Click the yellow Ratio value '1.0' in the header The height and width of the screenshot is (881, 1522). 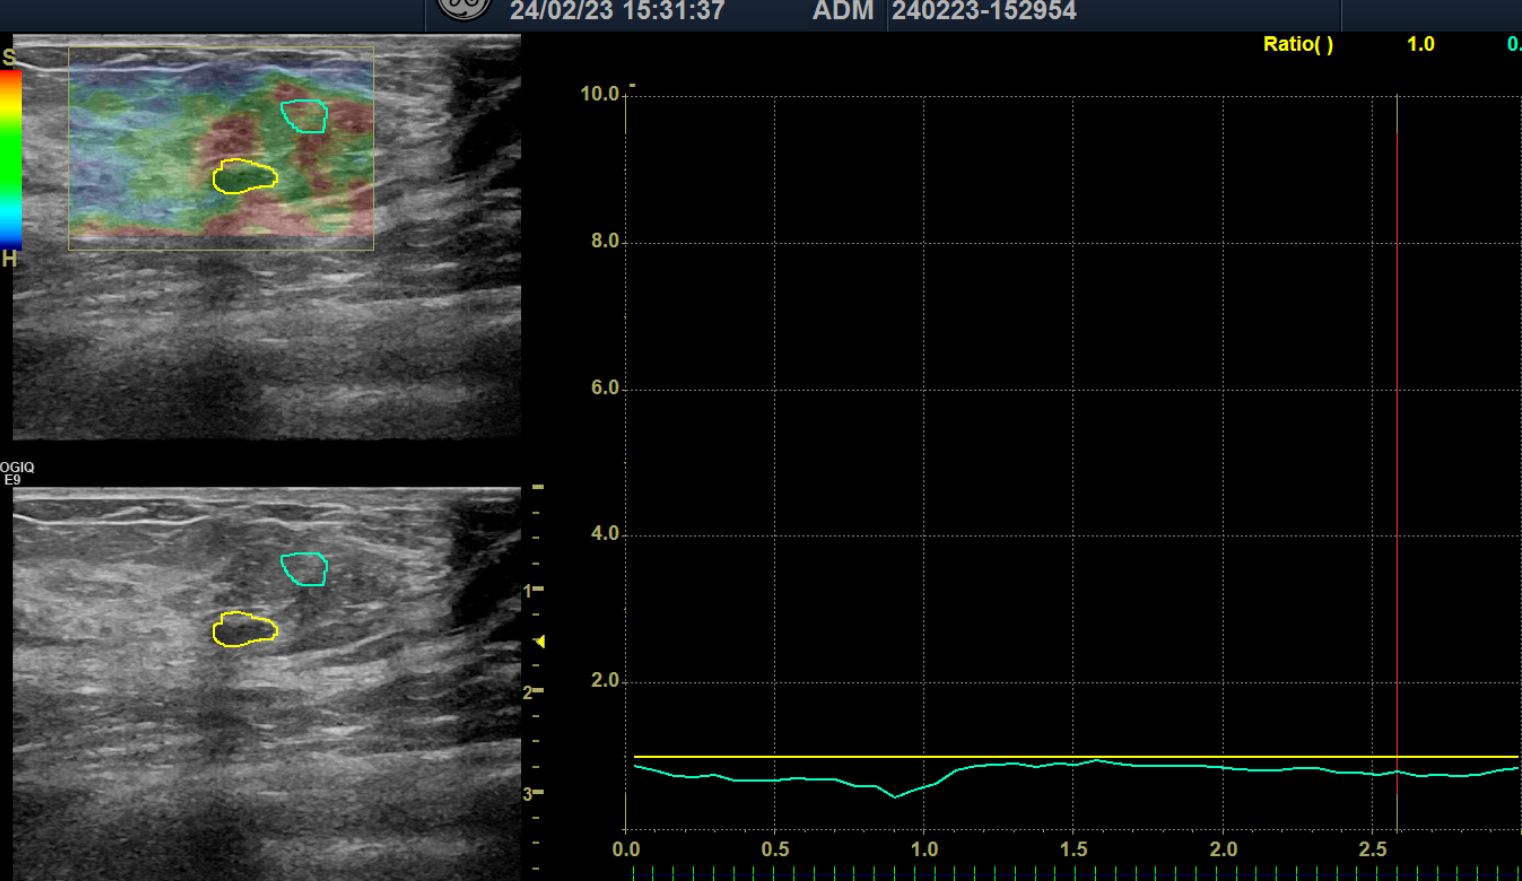pyautogui.click(x=1420, y=44)
